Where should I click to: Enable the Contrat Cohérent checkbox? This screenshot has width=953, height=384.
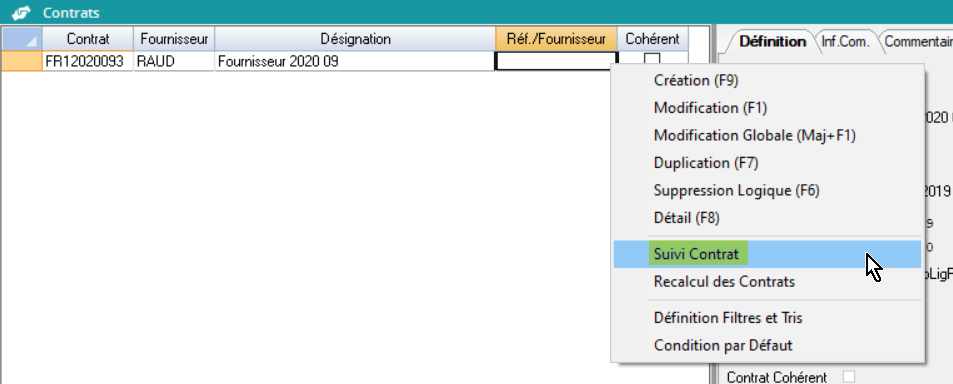coord(848,377)
